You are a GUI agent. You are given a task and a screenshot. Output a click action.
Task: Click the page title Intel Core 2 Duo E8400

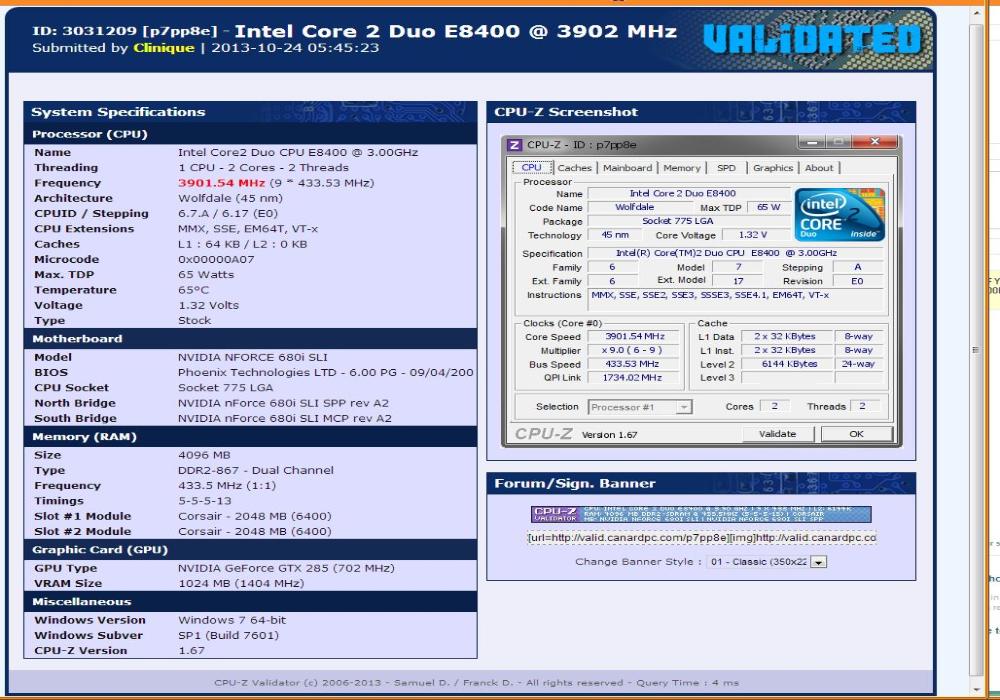pos(455,31)
